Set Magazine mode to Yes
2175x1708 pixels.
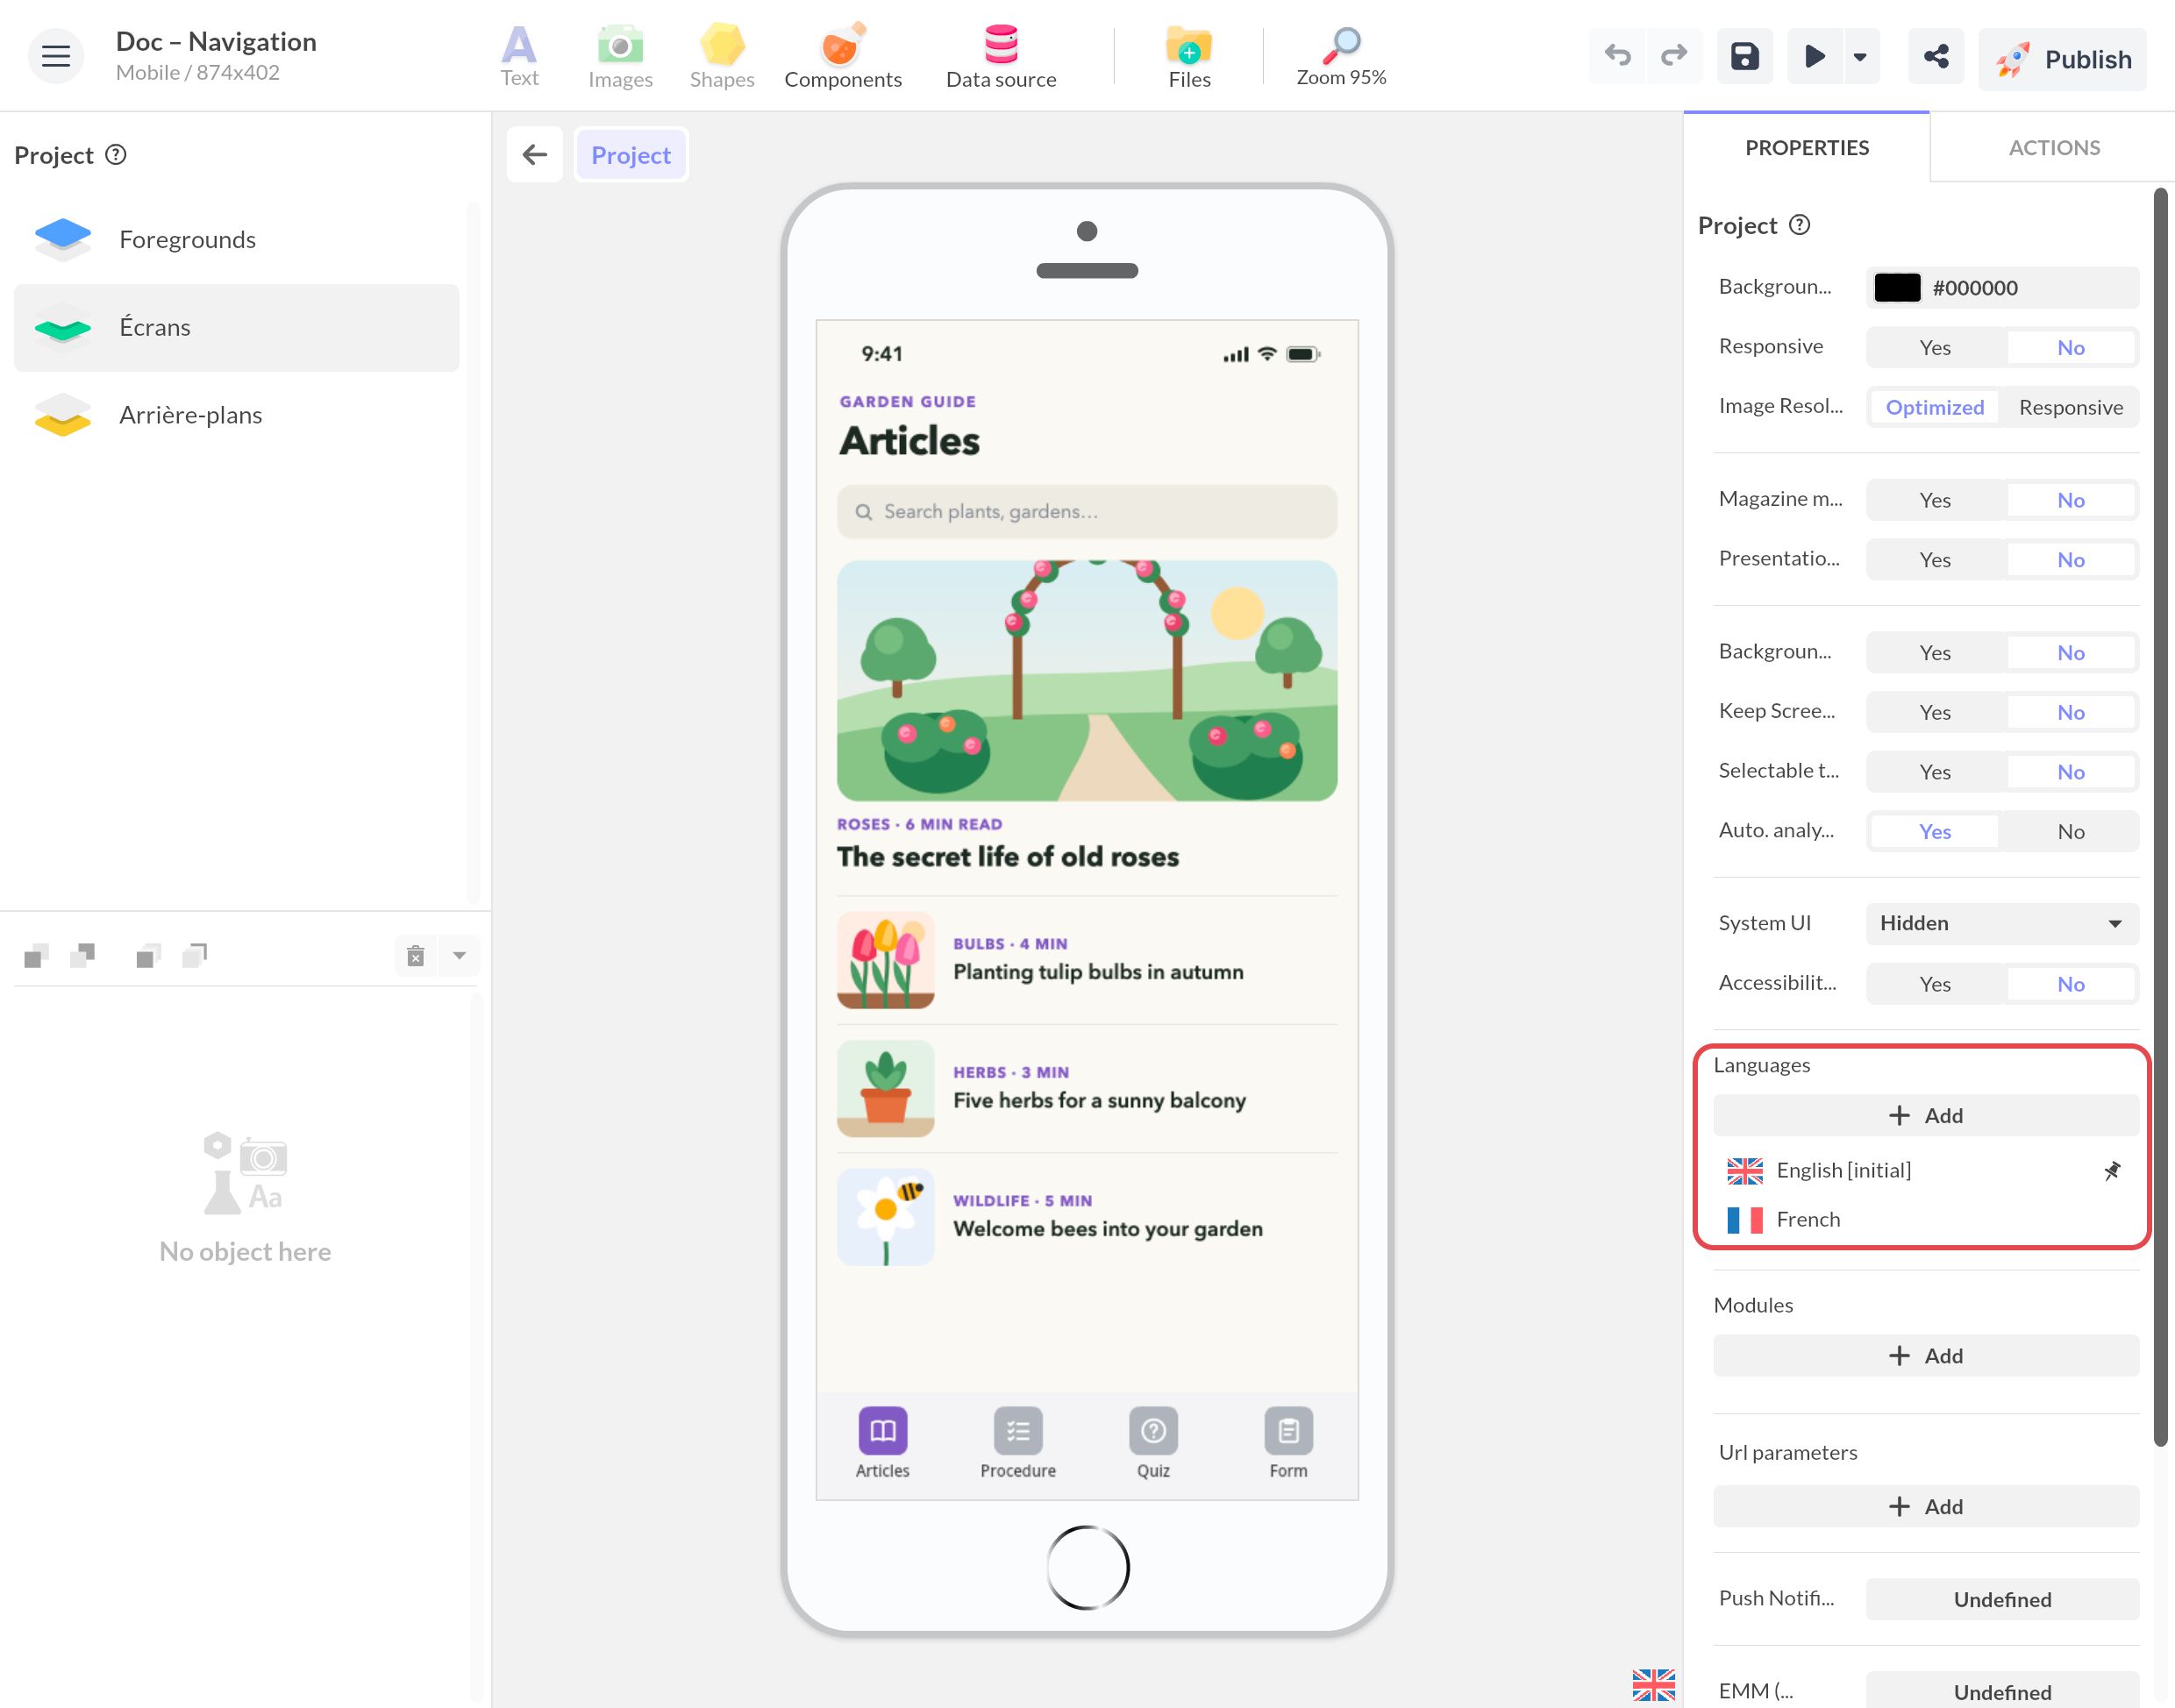click(1935, 500)
